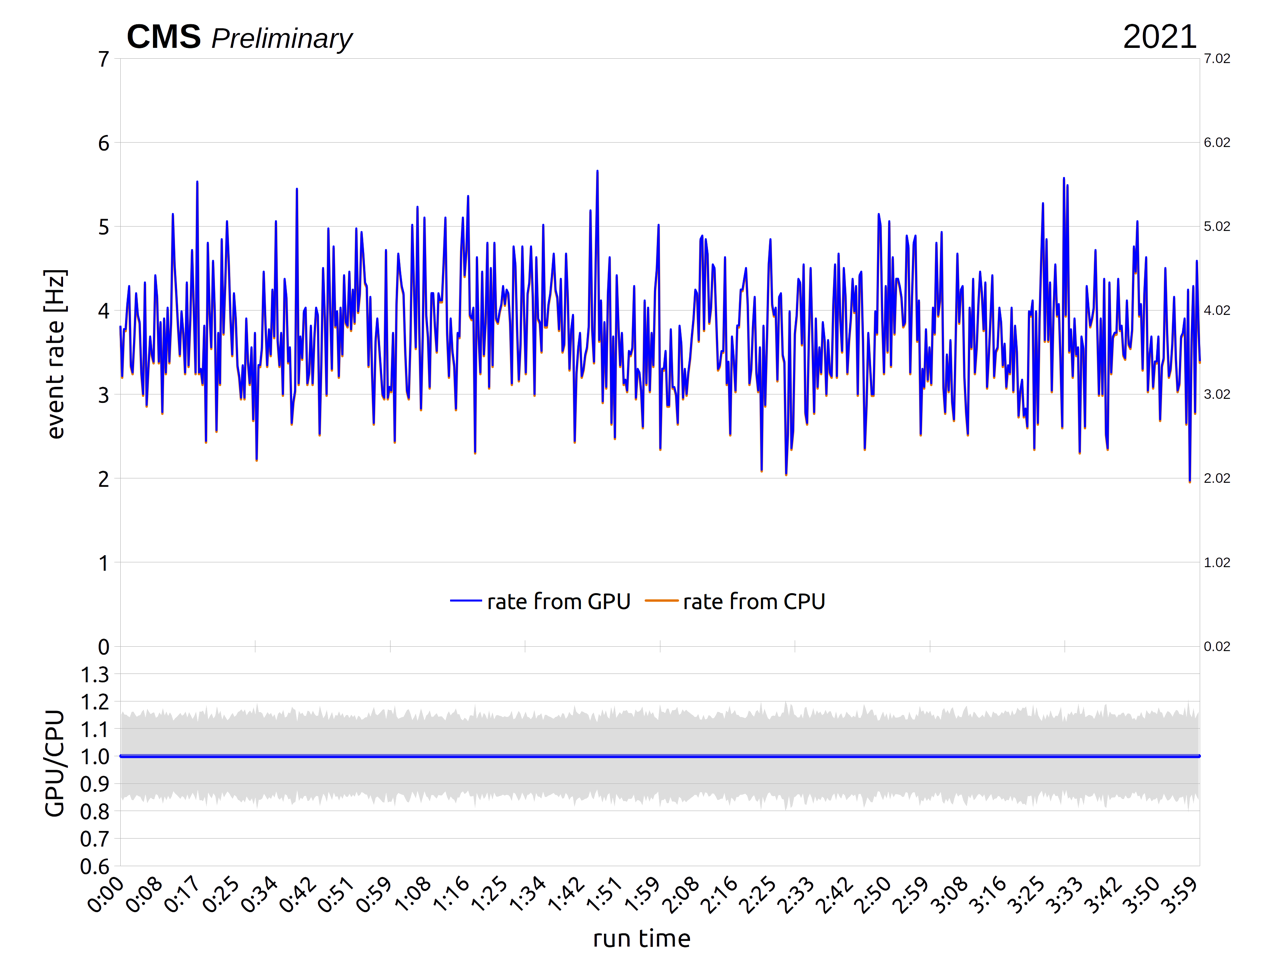Screen dimensions: 1280x960
Task: Click ratio axis tick '0.8'
Action: click(x=95, y=811)
